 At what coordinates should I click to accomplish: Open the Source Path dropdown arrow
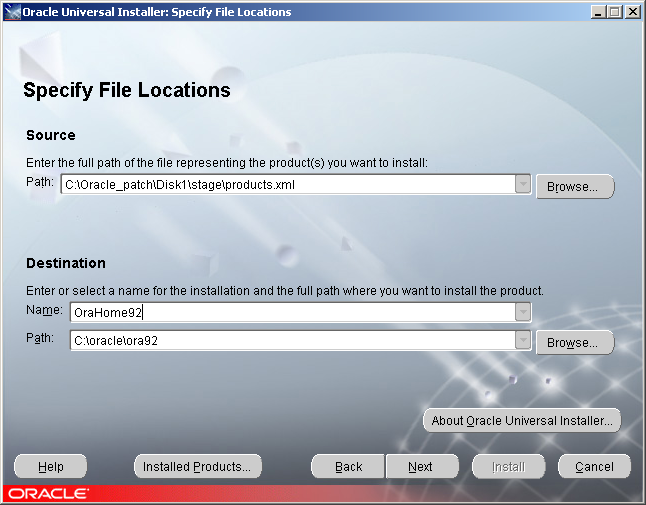(x=522, y=184)
